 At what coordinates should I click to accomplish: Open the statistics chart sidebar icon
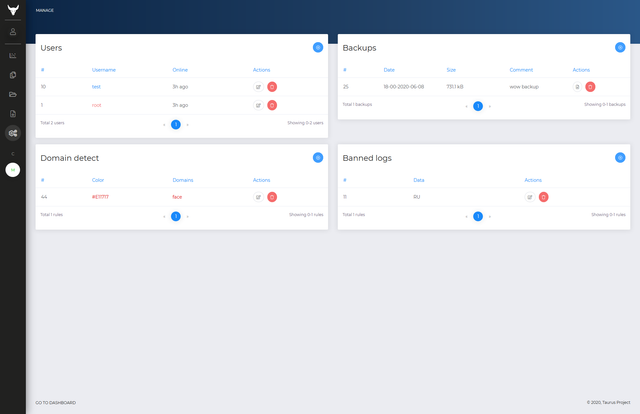(13, 56)
